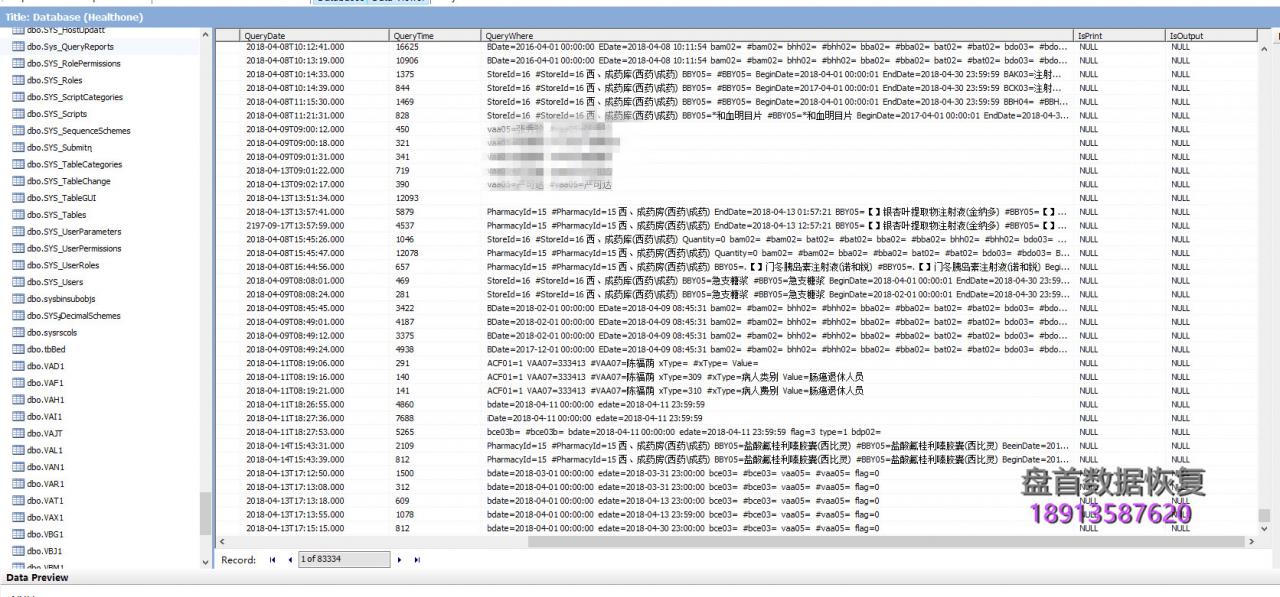The height and width of the screenshot is (597, 1280).
Task: Click the QueryTime column header
Action: tap(414, 35)
